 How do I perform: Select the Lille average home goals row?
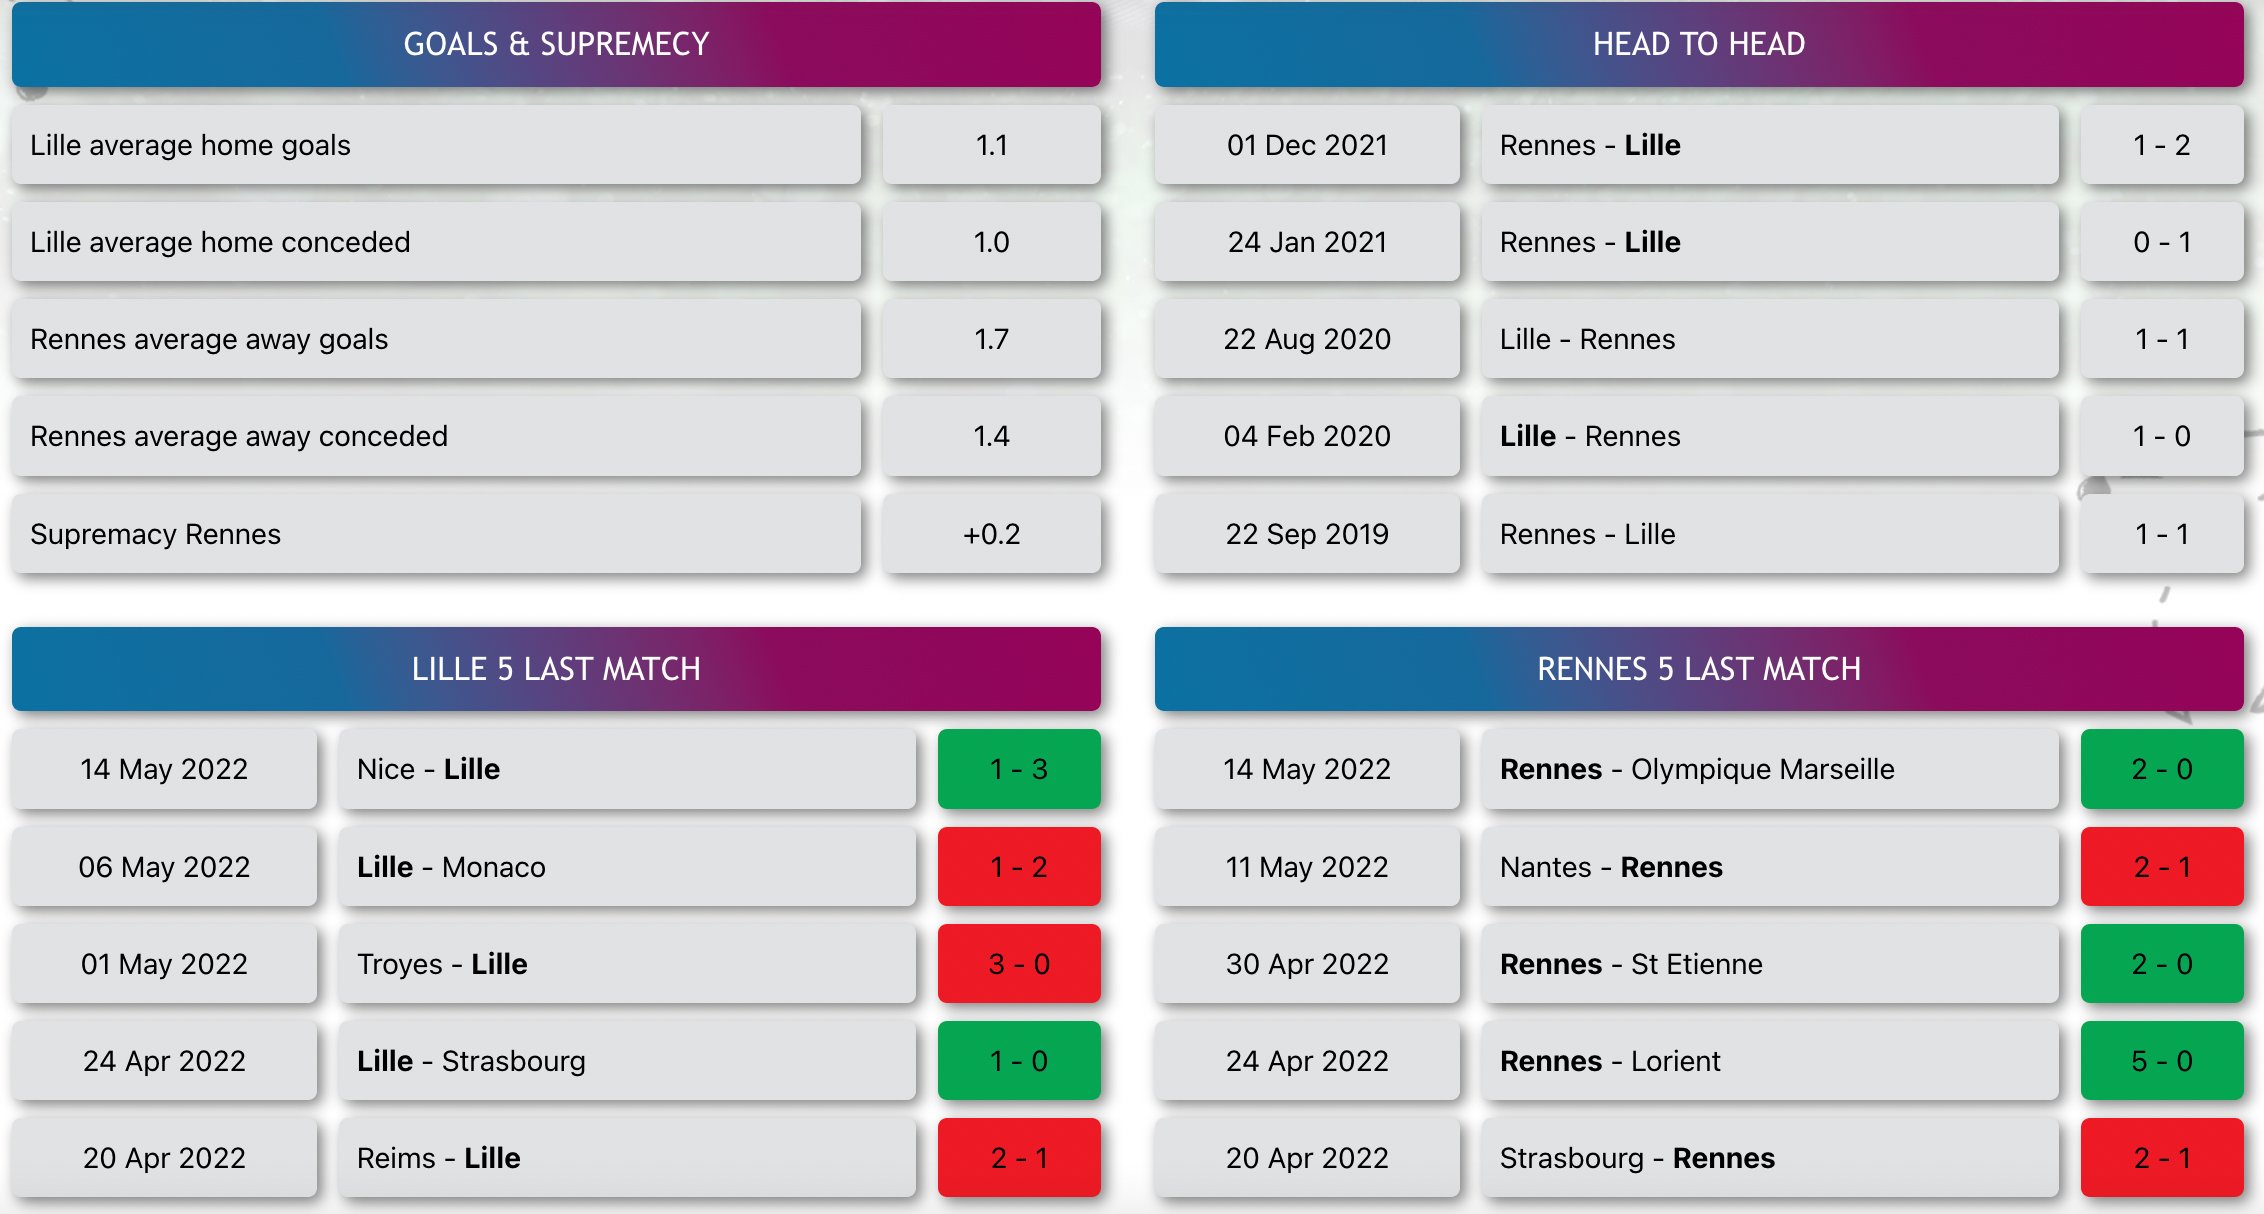point(436,145)
